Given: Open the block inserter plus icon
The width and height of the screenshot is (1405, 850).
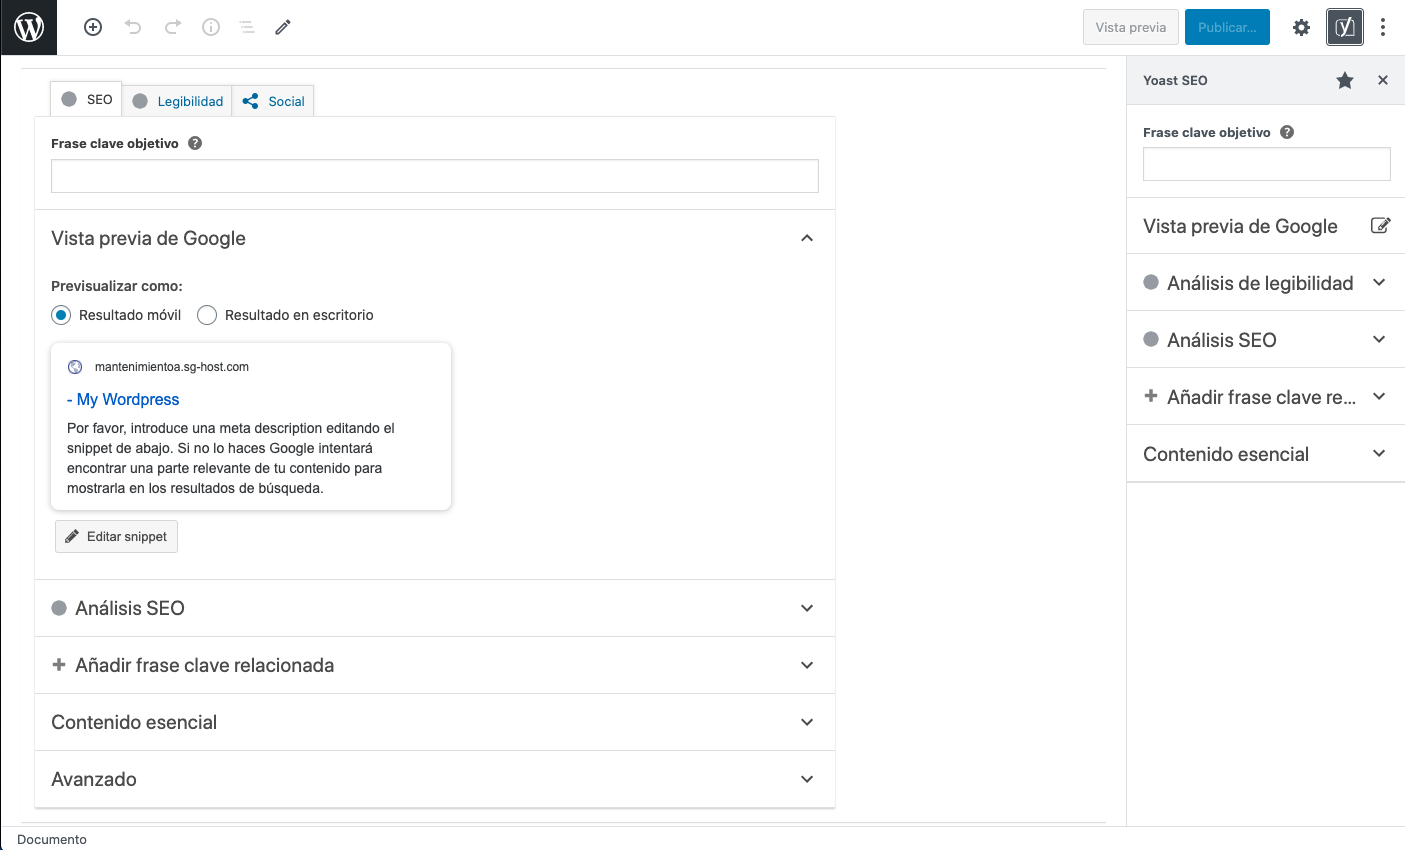Looking at the screenshot, I should click(x=93, y=27).
